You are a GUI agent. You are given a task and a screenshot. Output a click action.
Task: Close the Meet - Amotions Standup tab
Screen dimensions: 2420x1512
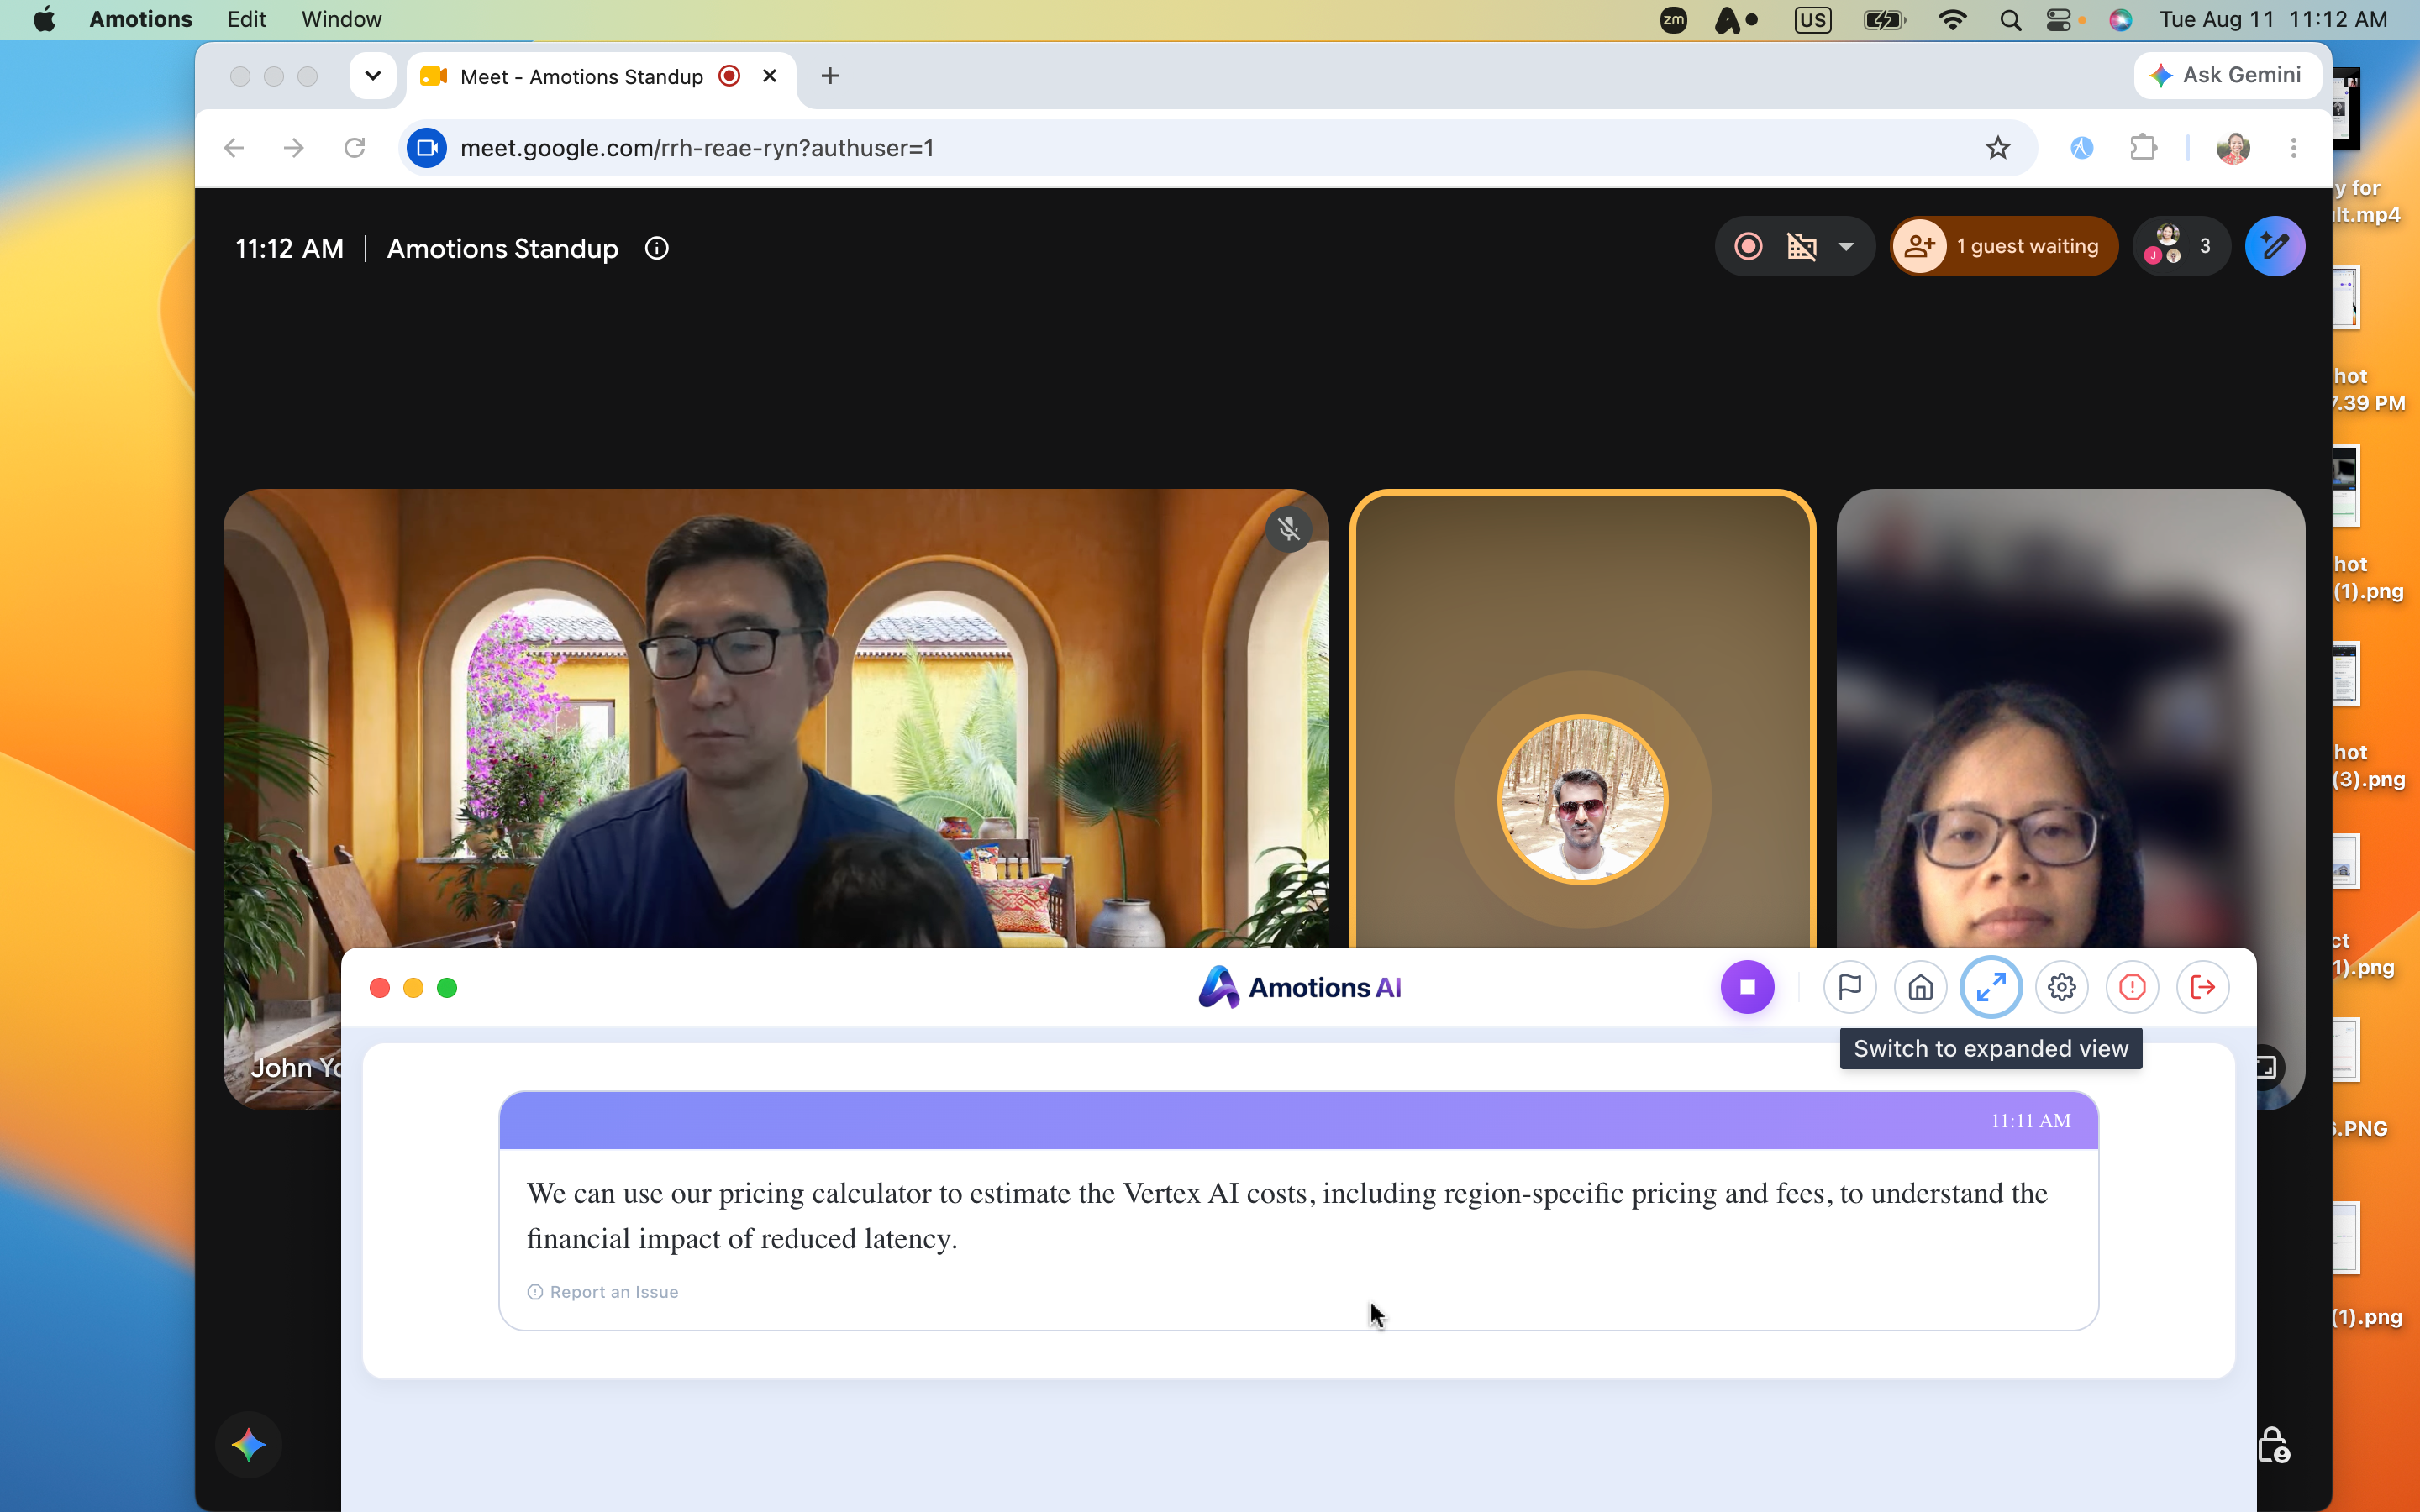[769, 76]
